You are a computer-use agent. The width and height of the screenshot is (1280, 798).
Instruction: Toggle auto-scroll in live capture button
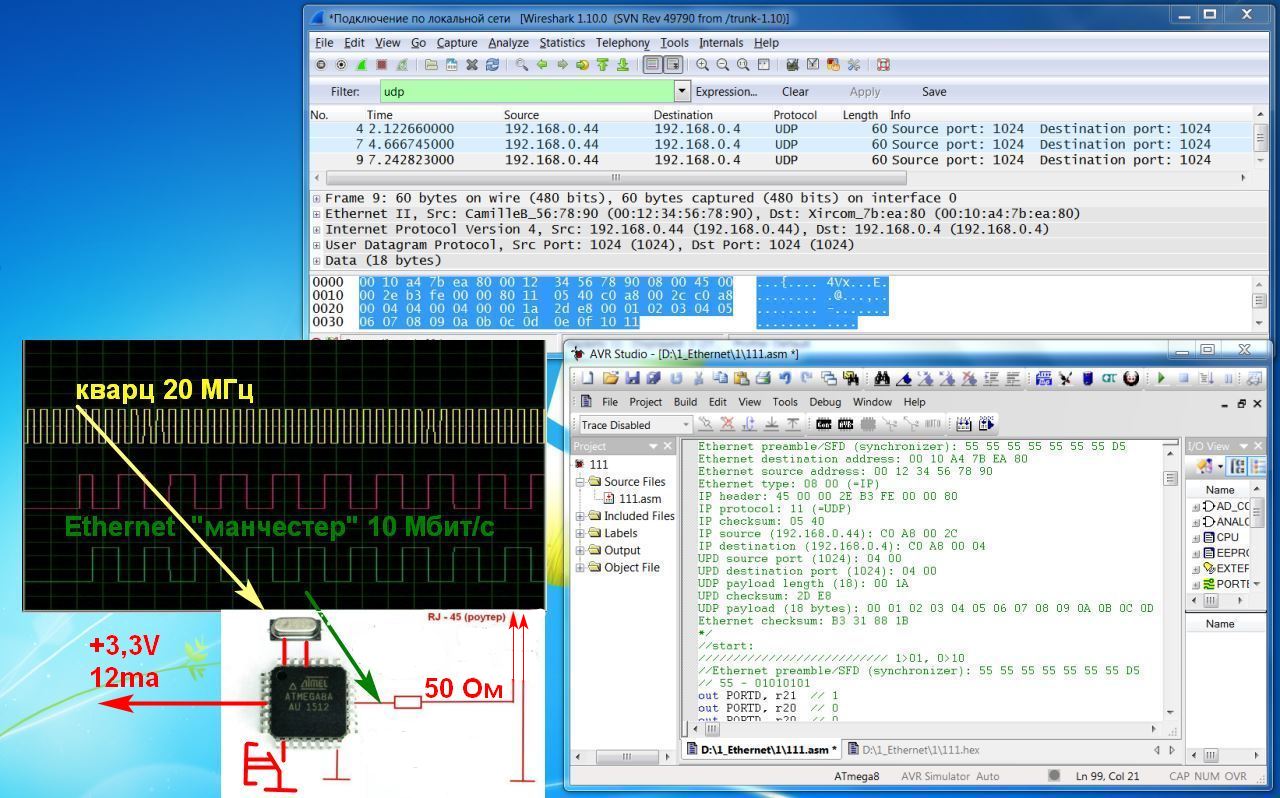(x=673, y=65)
